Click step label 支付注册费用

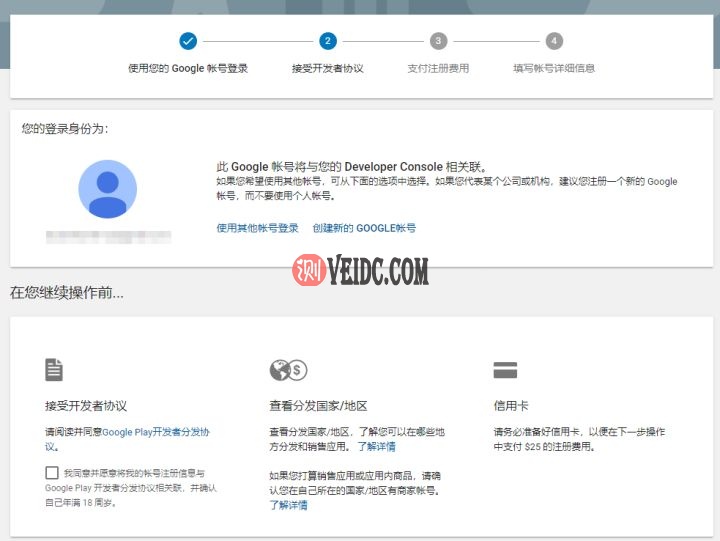(x=439, y=68)
